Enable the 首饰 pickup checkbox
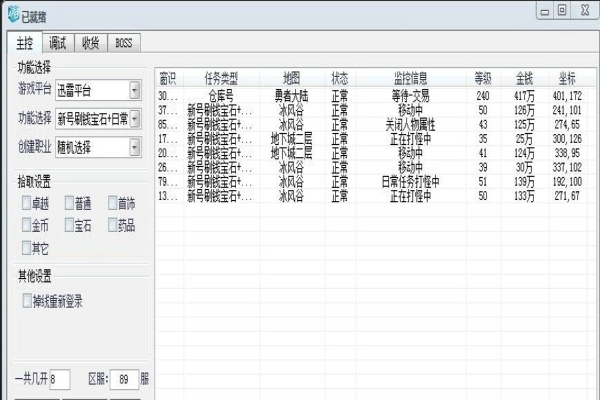600x400 pixels. [x=112, y=203]
